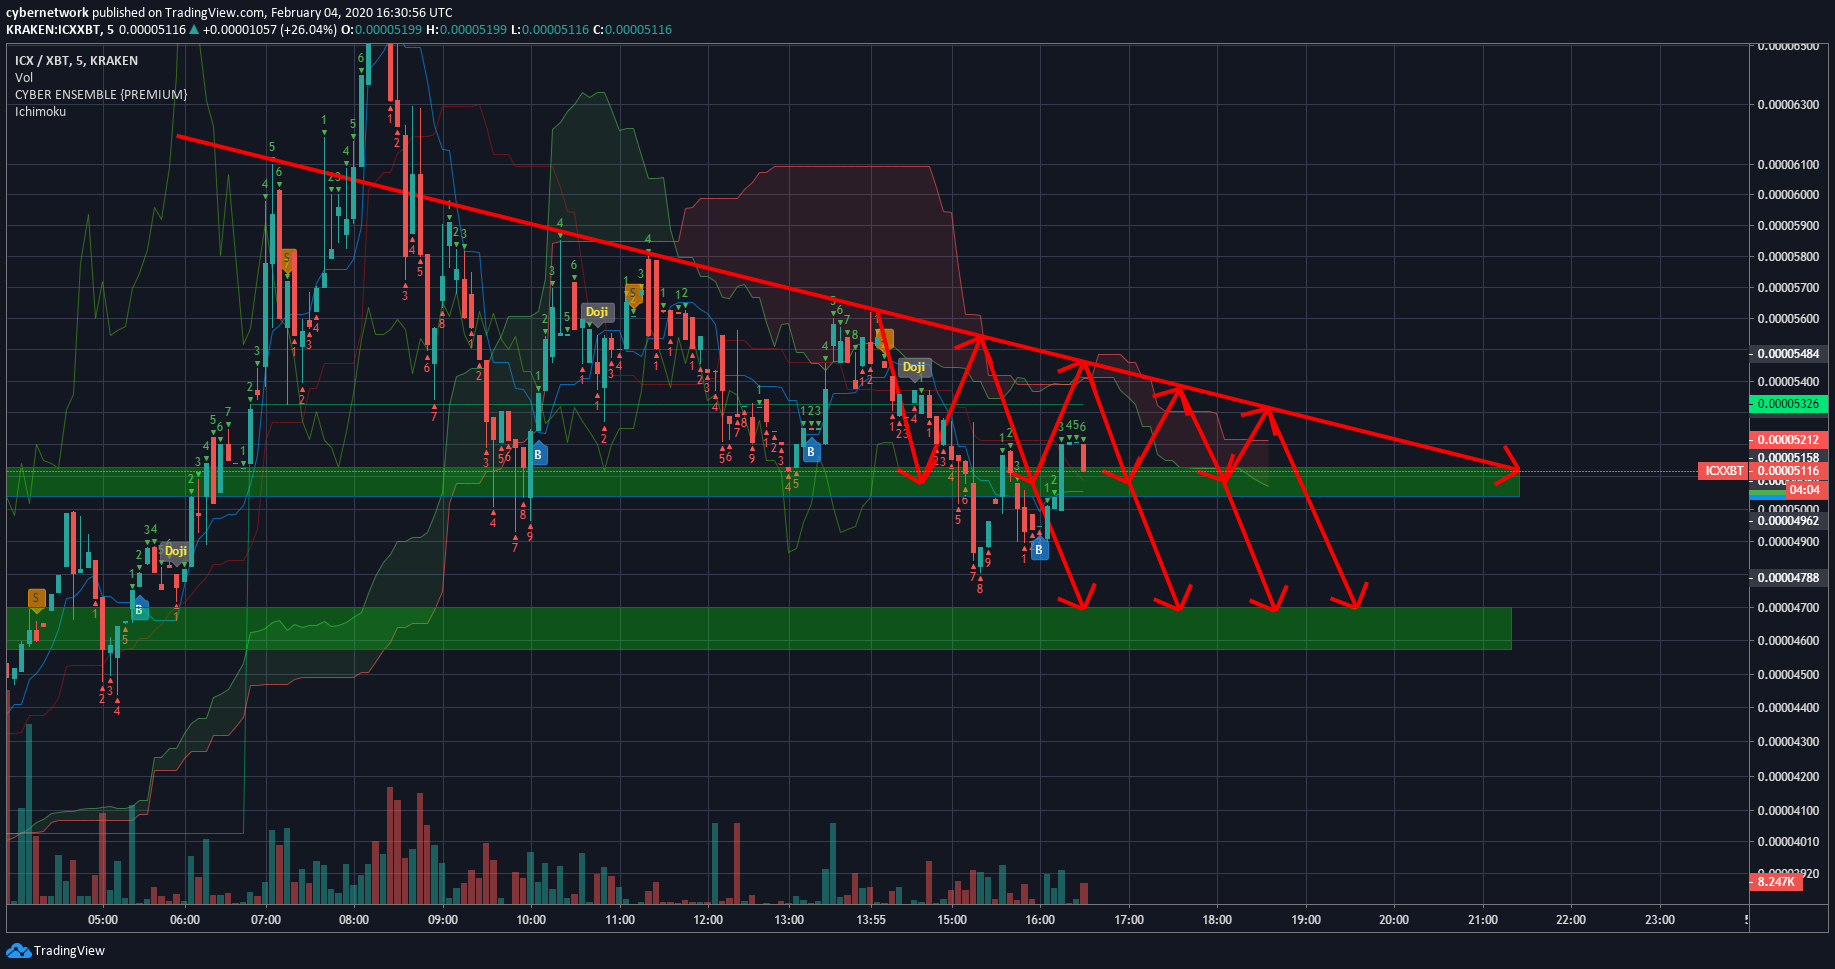
Task: Select the Ichimoku indicator legend
Action: pyautogui.click(x=40, y=112)
